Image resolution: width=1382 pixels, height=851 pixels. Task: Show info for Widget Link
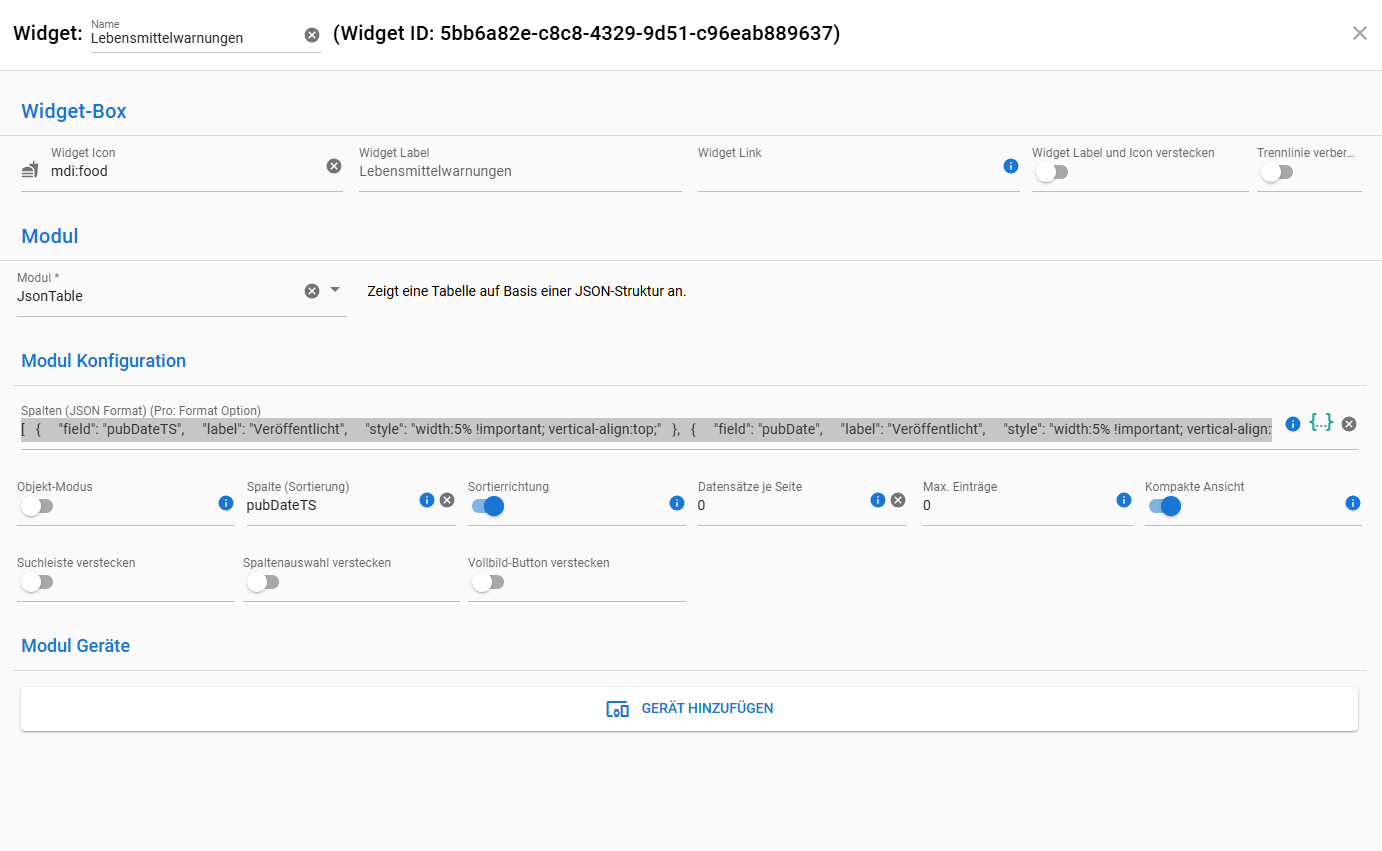coord(1010,166)
